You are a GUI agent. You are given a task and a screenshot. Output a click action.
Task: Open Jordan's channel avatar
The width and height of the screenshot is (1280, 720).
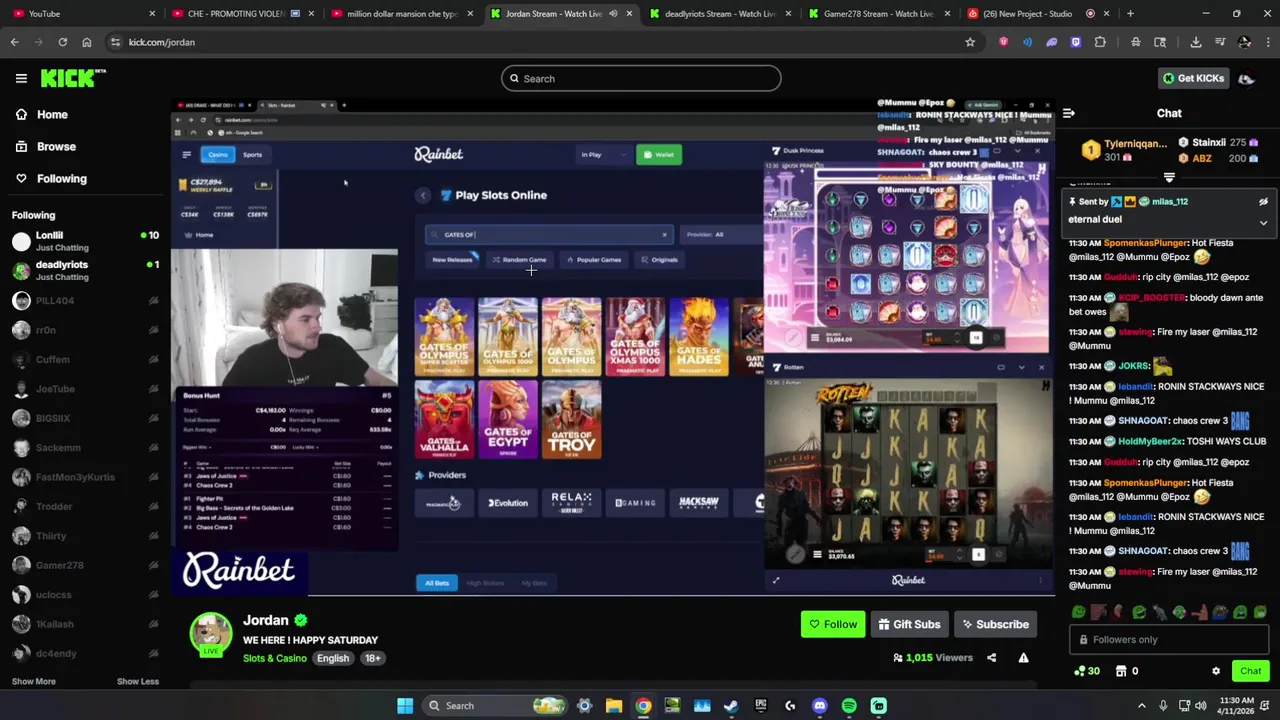(211, 633)
